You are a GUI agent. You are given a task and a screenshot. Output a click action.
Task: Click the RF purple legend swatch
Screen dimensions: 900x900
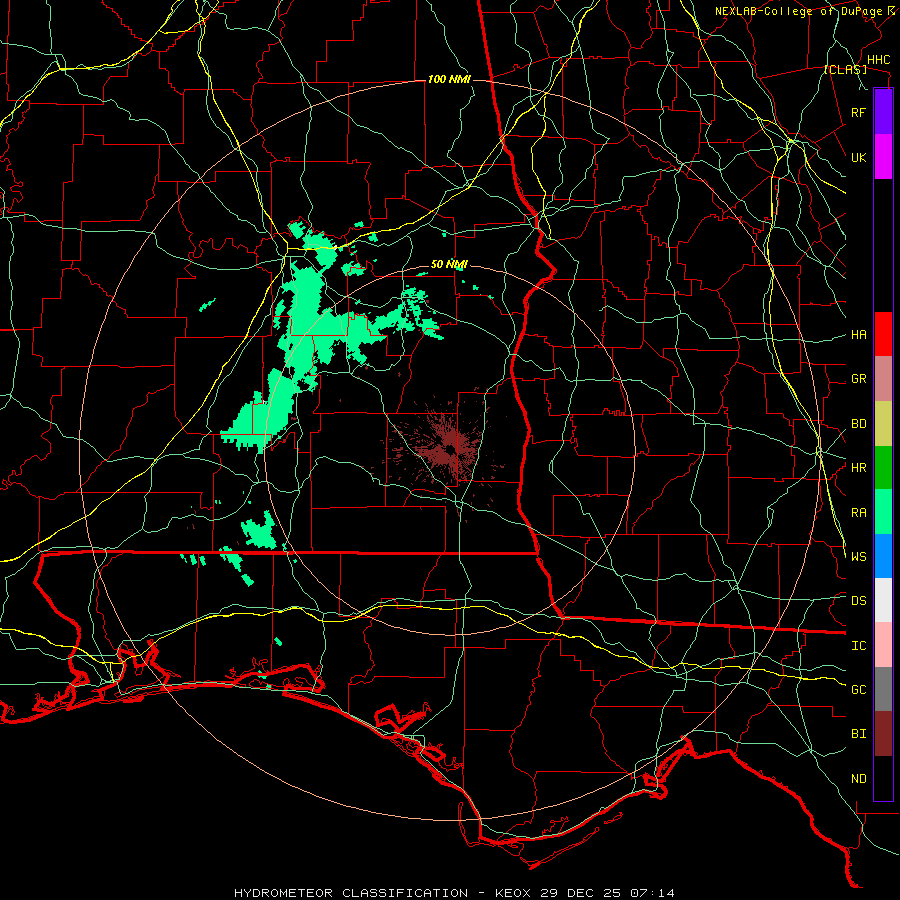coord(883,112)
